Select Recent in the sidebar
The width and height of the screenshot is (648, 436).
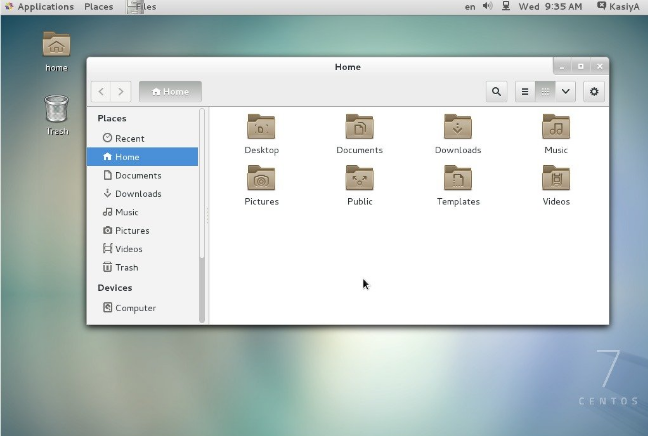(143, 138)
